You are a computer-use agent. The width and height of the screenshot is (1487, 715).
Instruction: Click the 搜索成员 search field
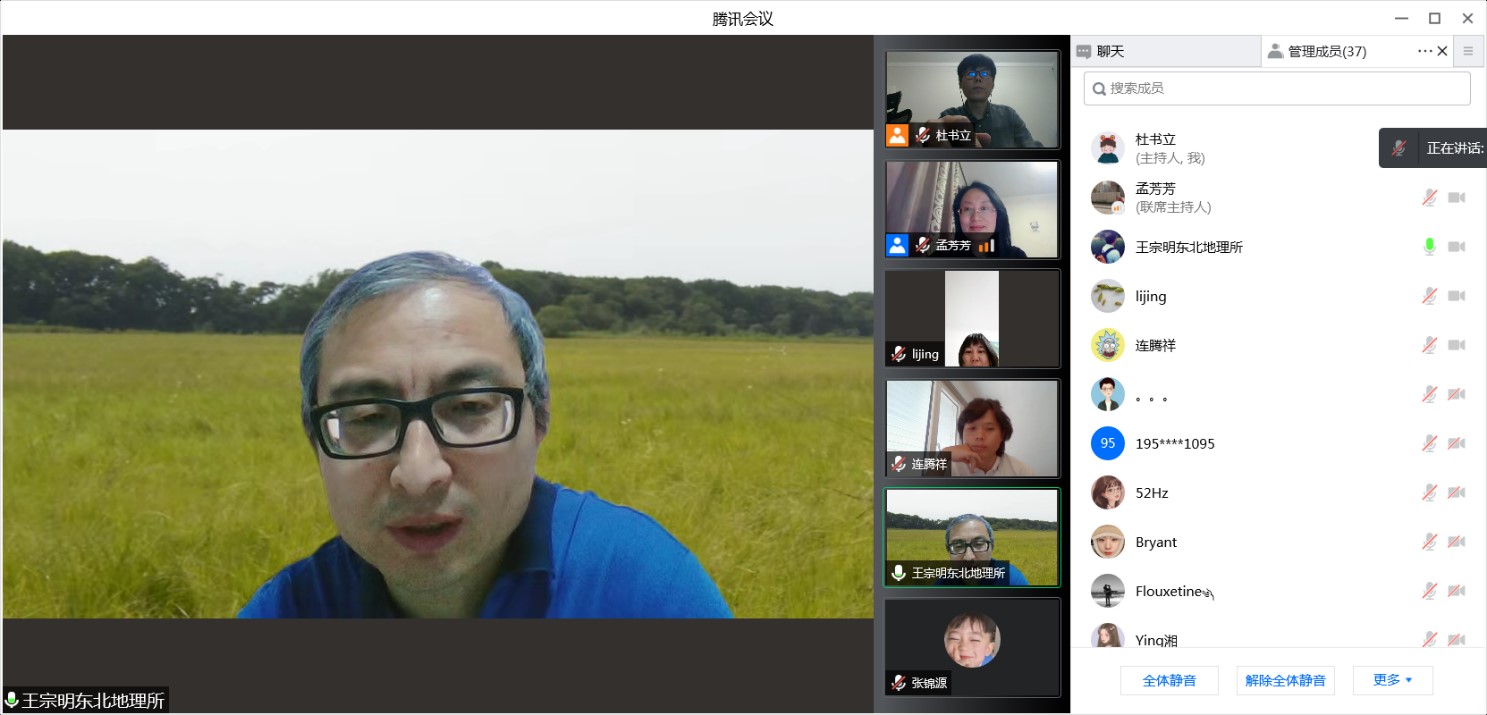coord(1277,88)
